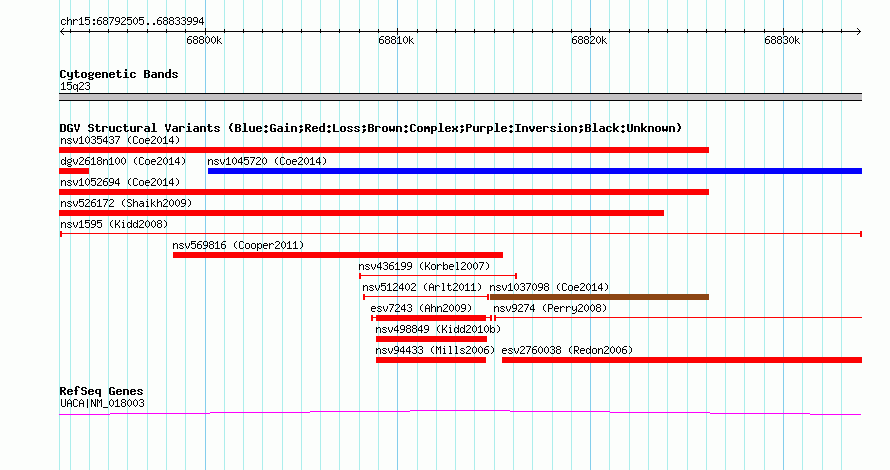Open gene label UACA|NM_018003

click(x=102, y=404)
